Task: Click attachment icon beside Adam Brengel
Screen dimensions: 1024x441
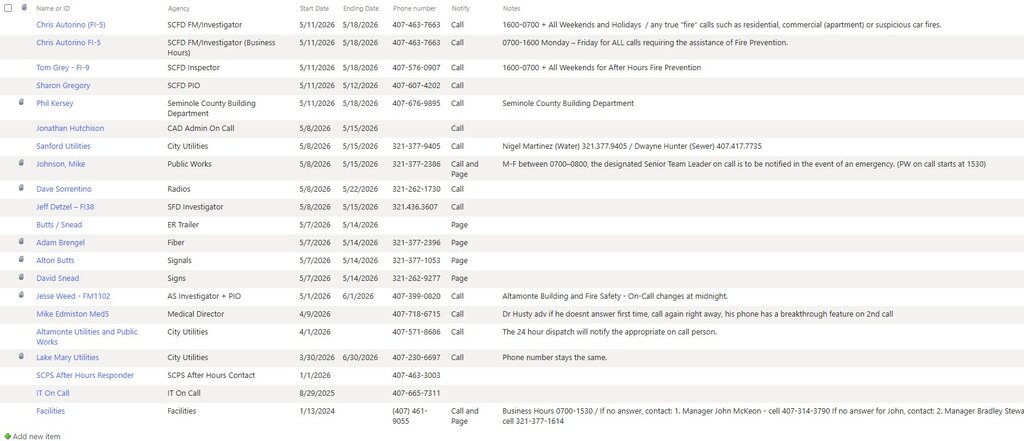Action: point(20,242)
